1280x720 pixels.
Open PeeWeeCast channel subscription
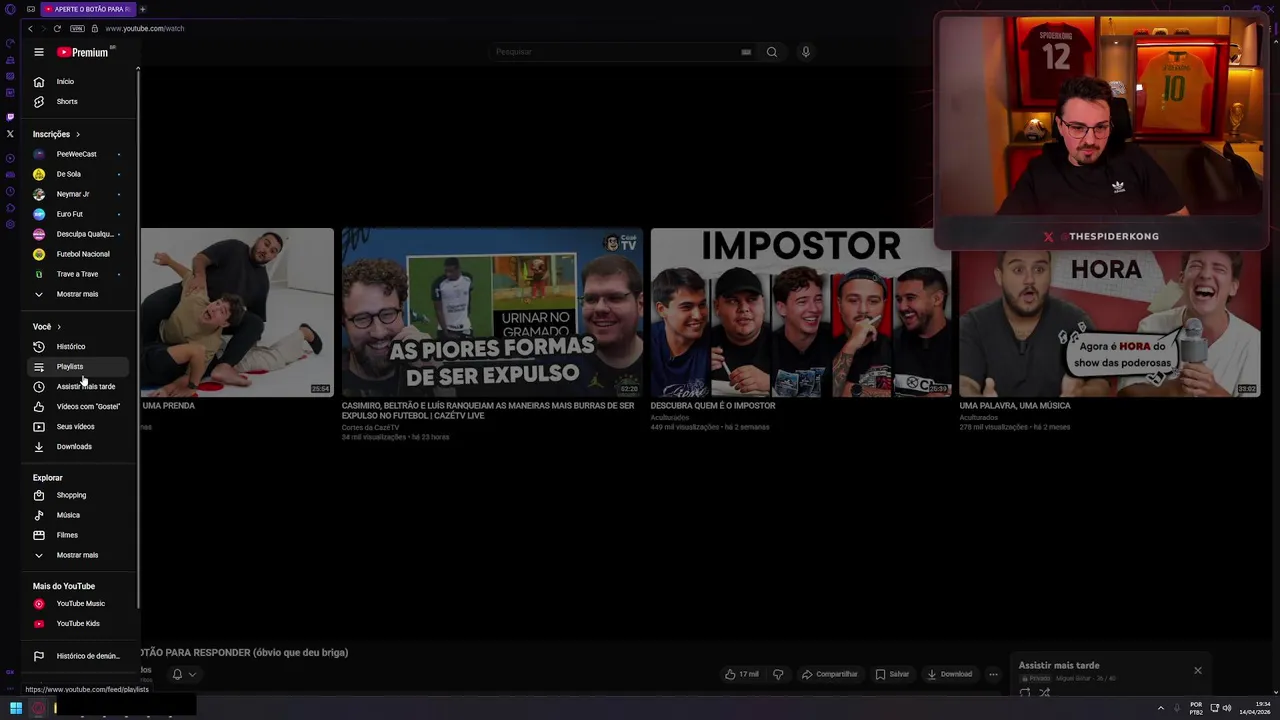(x=80, y=154)
